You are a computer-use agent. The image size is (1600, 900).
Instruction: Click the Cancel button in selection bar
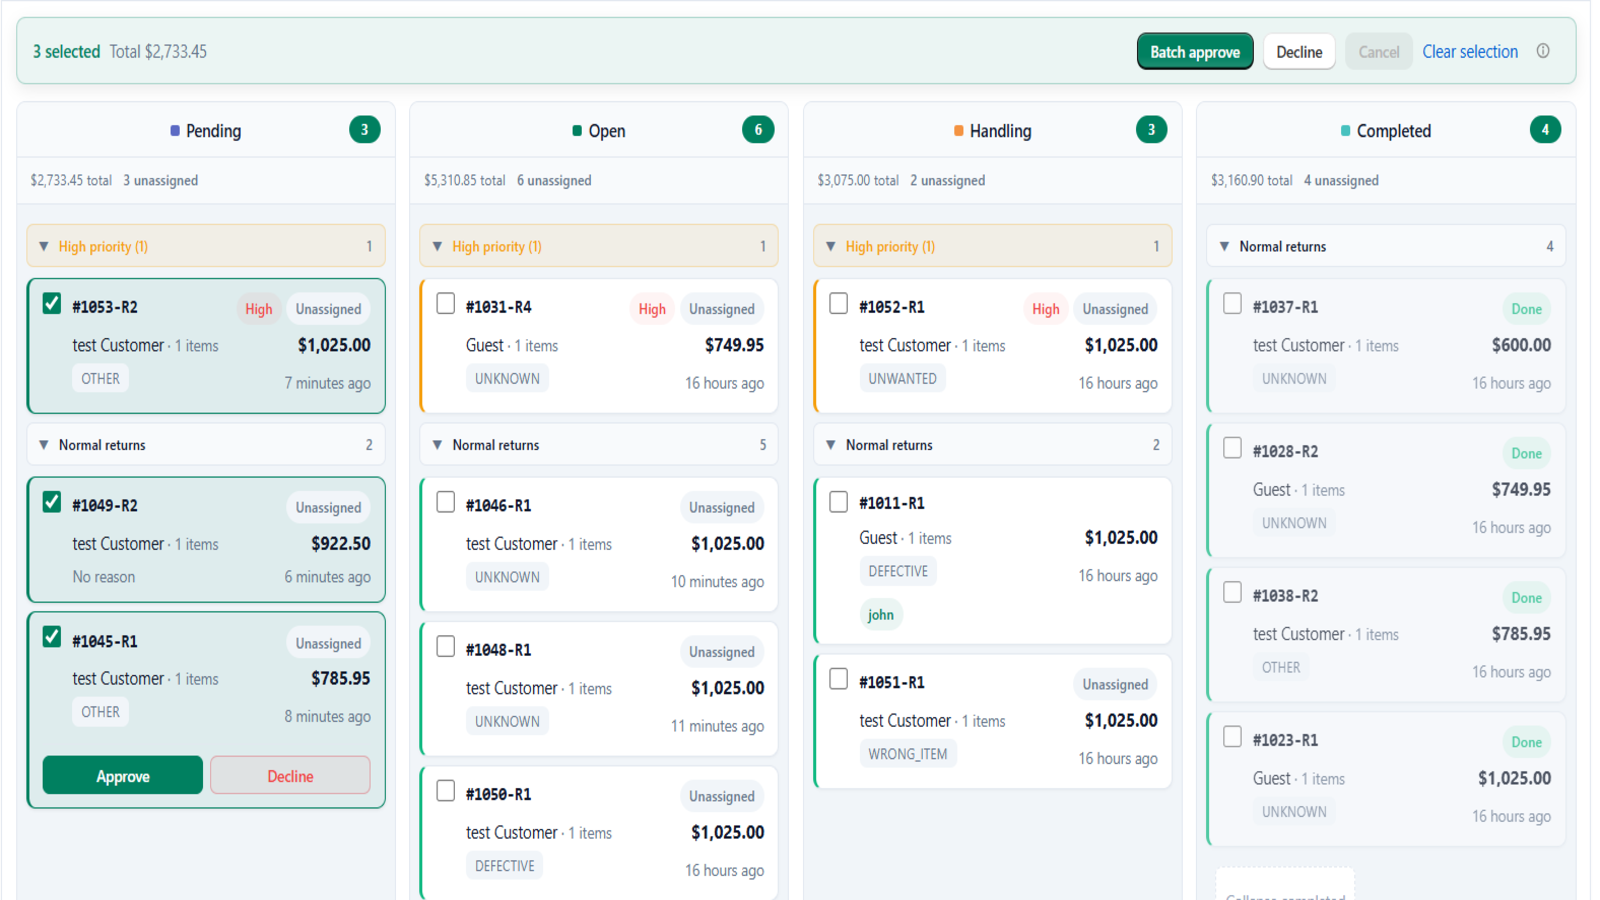point(1379,52)
